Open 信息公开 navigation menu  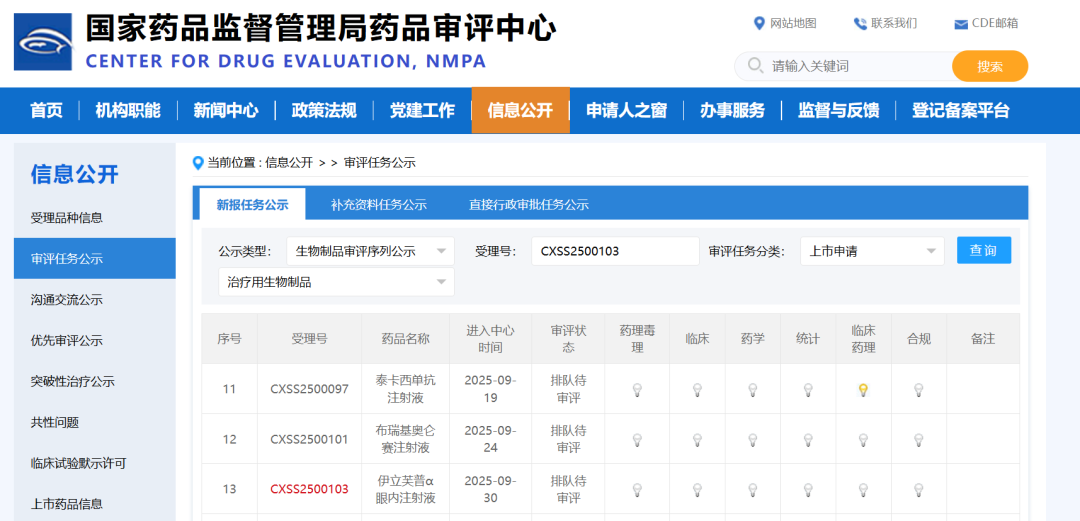521,110
